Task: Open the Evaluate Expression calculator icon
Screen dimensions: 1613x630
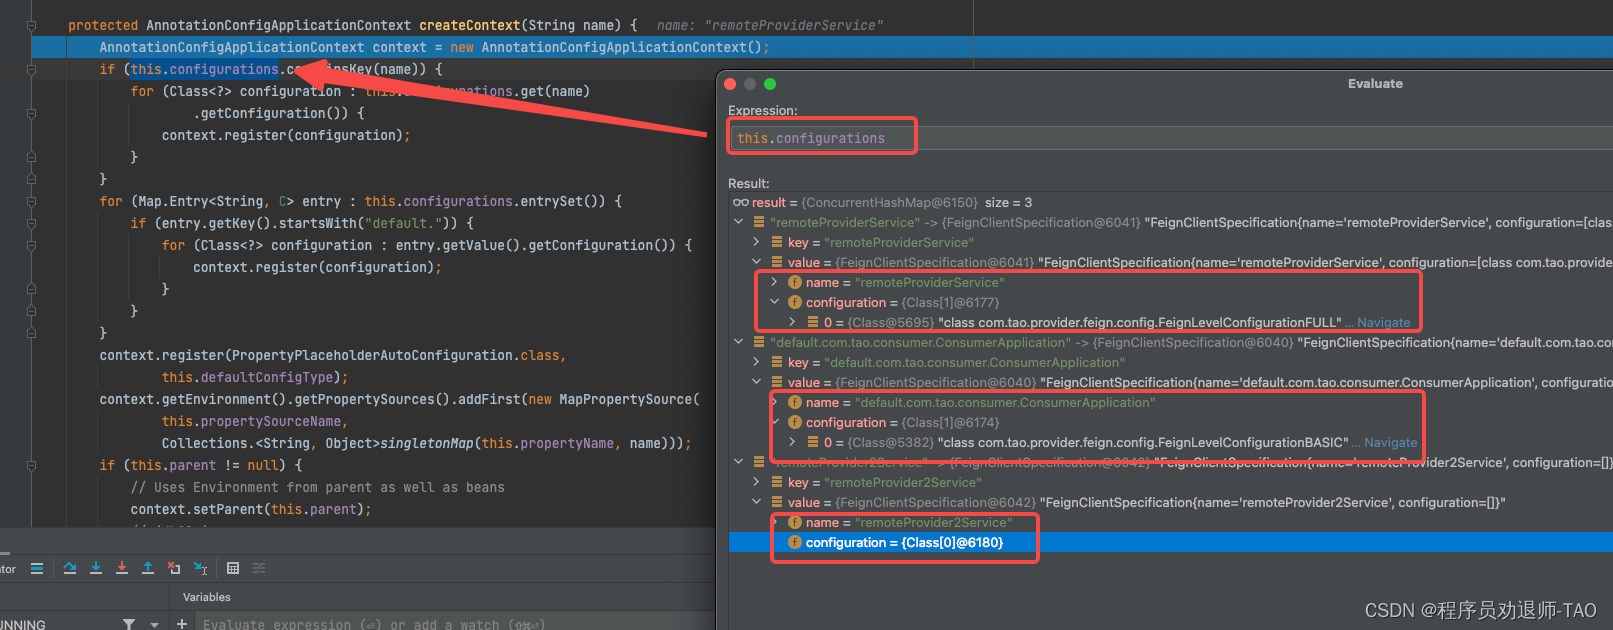Action: point(233,568)
